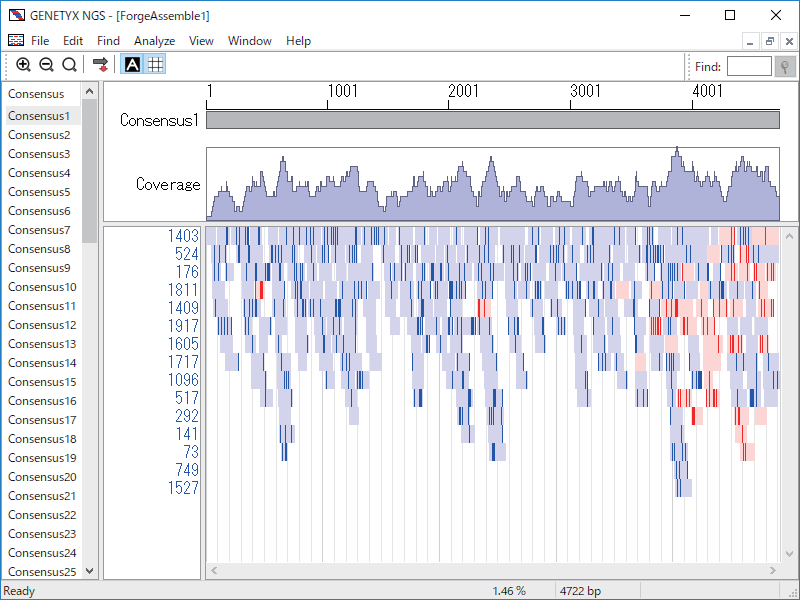Click the arrow with red marker icon

pos(101,65)
